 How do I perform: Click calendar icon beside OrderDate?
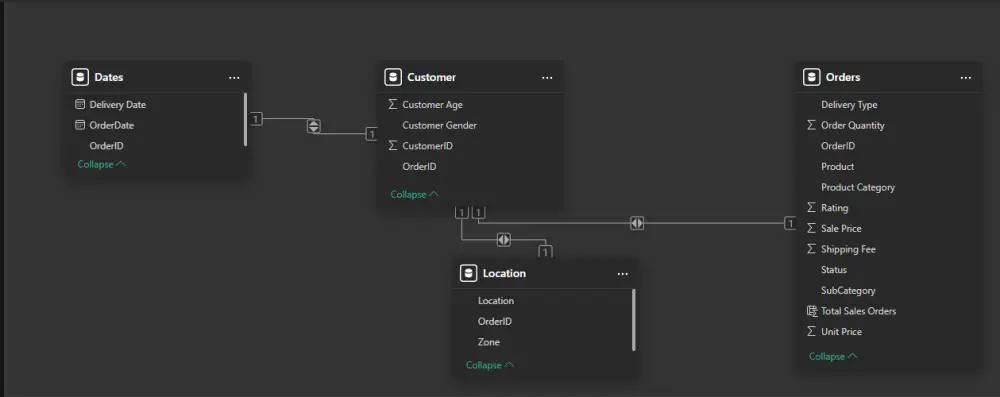80,125
